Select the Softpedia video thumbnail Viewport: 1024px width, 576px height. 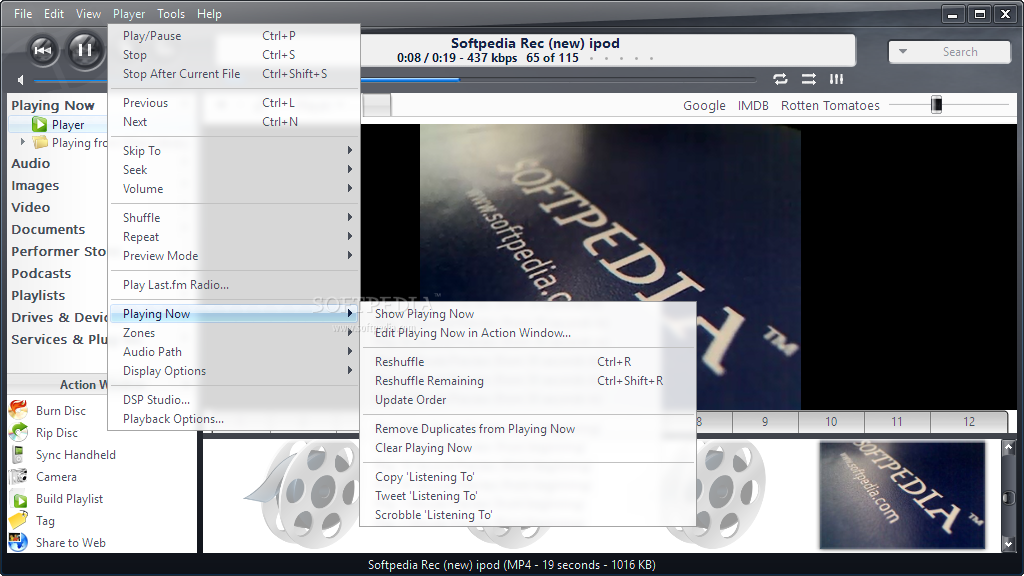click(x=903, y=495)
